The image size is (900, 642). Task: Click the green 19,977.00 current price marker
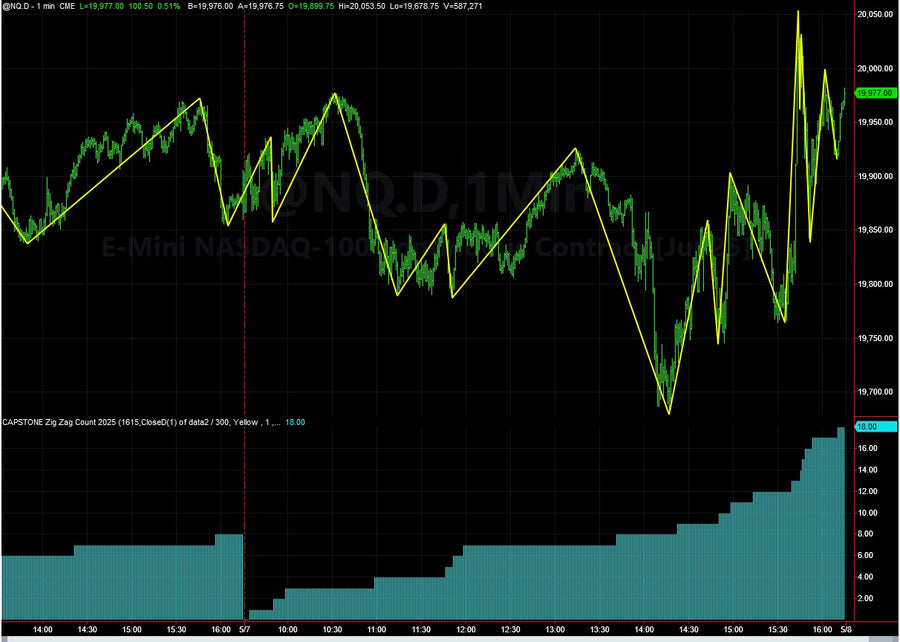(x=875, y=93)
